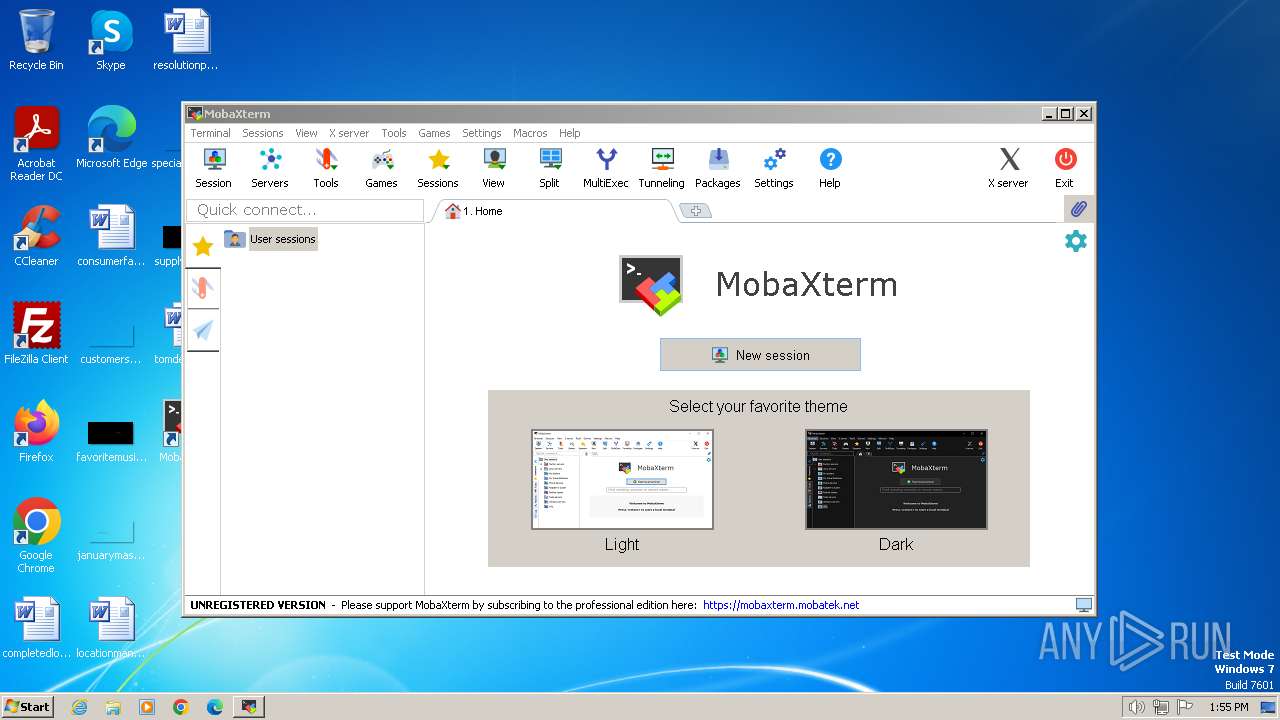Open the X server menu
Image resolution: width=1280 pixels, height=720 pixels.
click(349, 133)
